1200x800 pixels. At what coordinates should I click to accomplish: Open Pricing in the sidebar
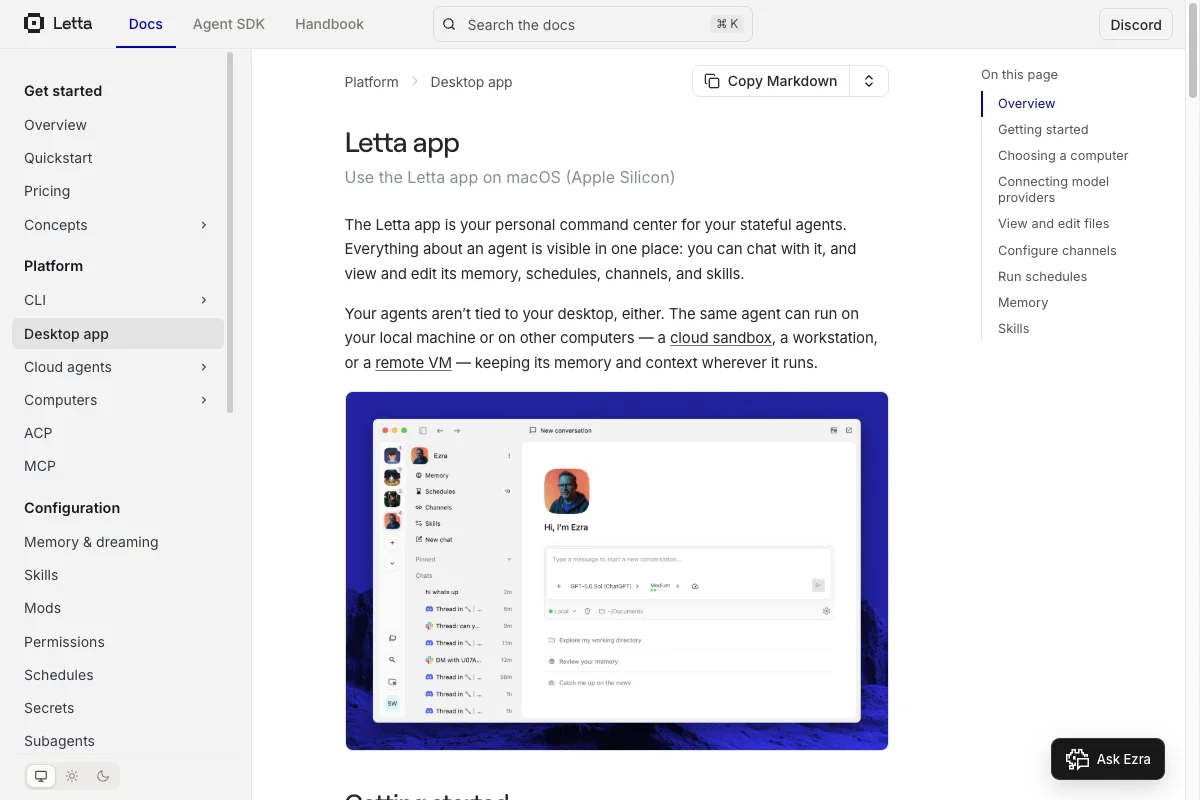(x=47, y=191)
